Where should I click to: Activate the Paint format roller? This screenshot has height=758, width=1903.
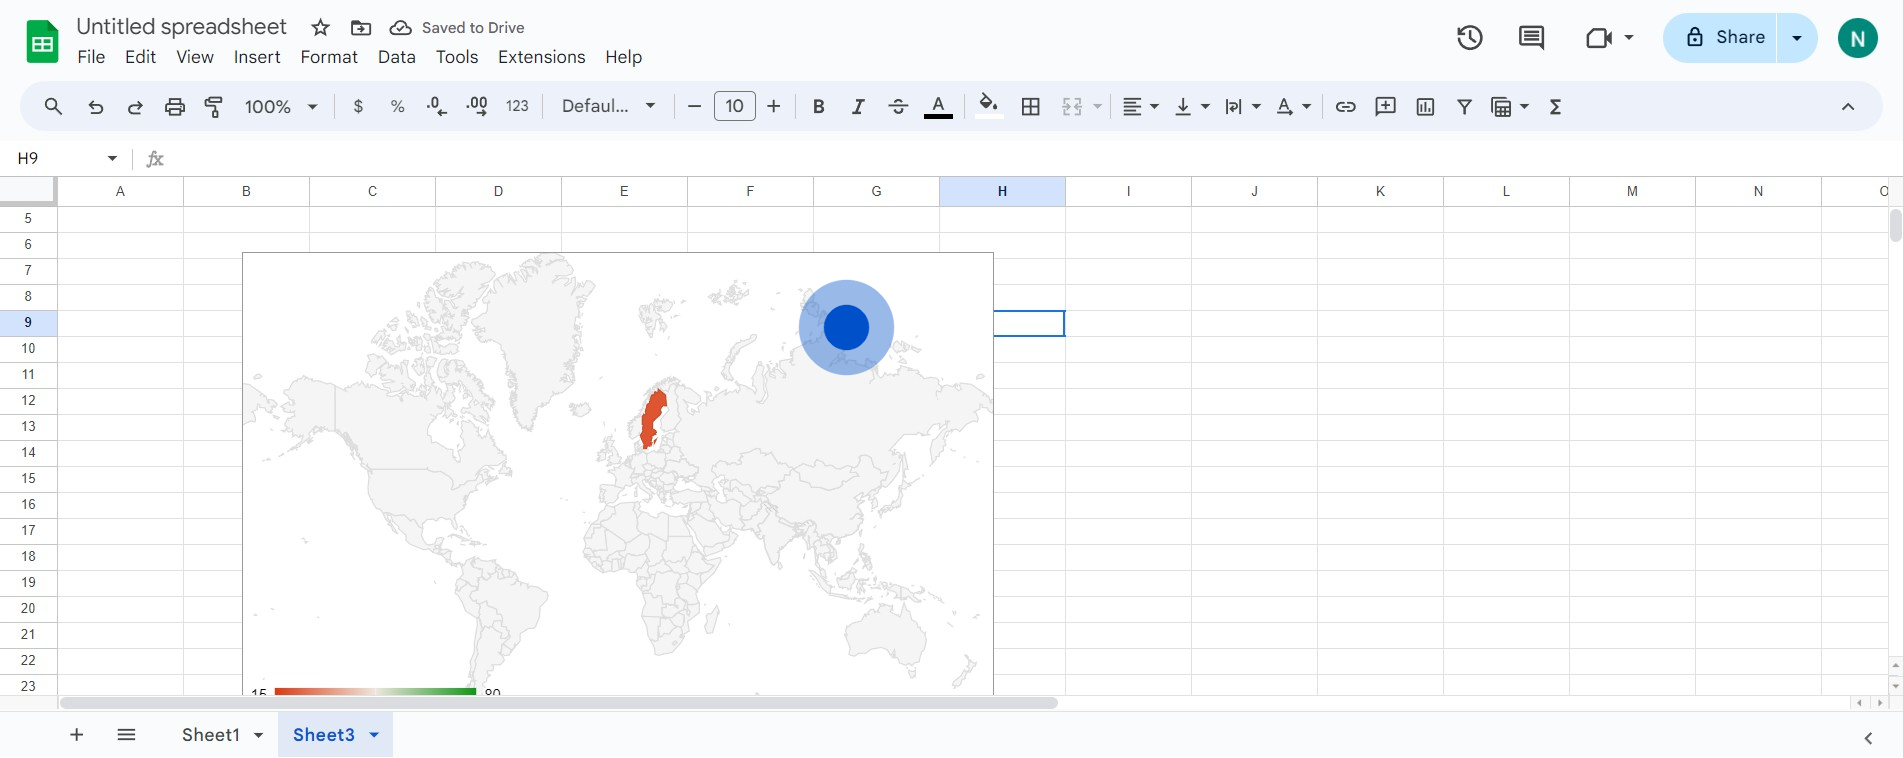[x=214, y=106]
